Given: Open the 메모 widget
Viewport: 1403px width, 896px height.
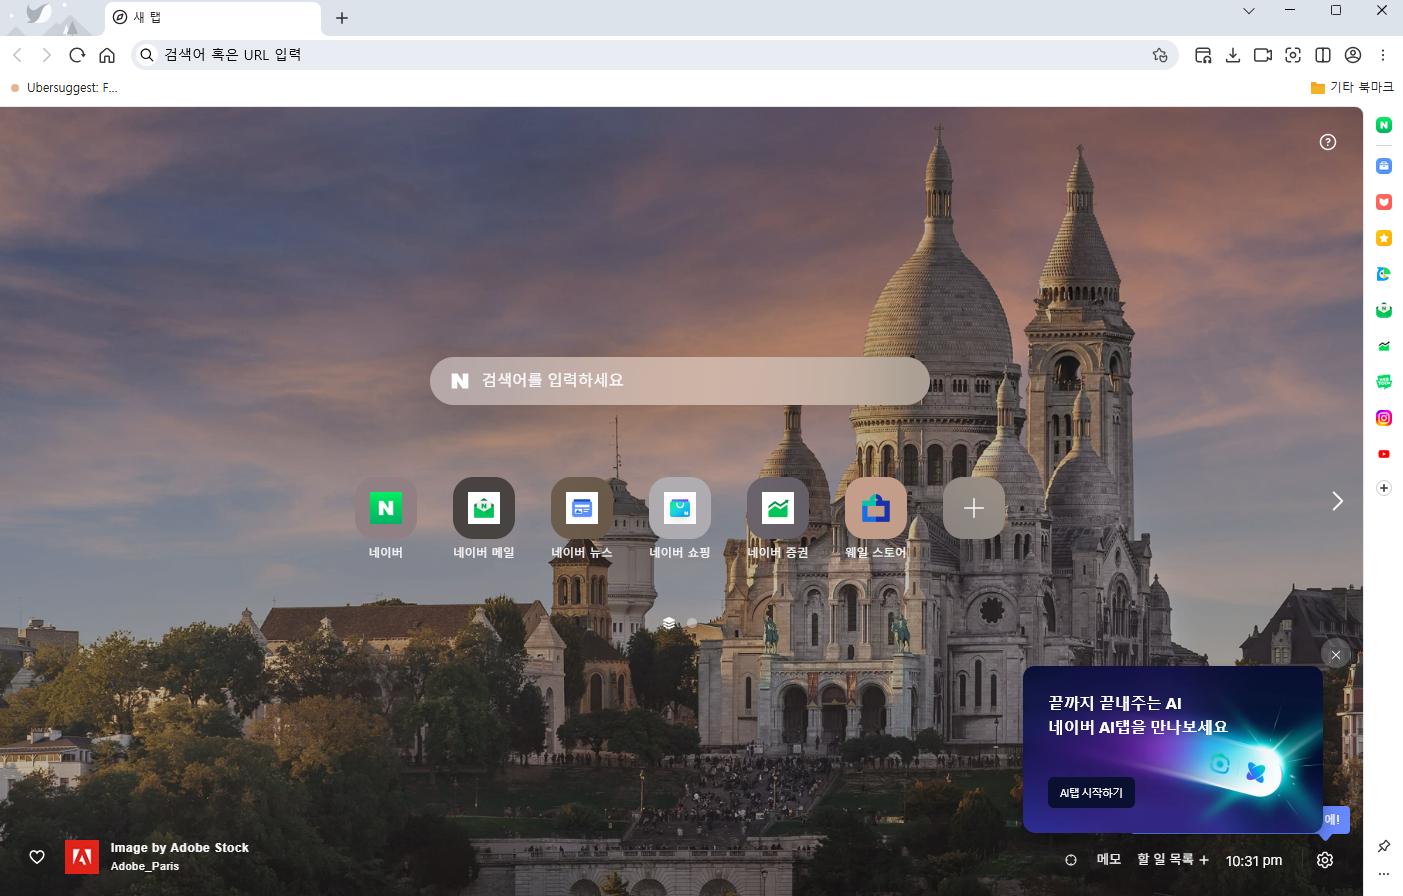Looking at the screenshot, I should tap(1109, 859).
